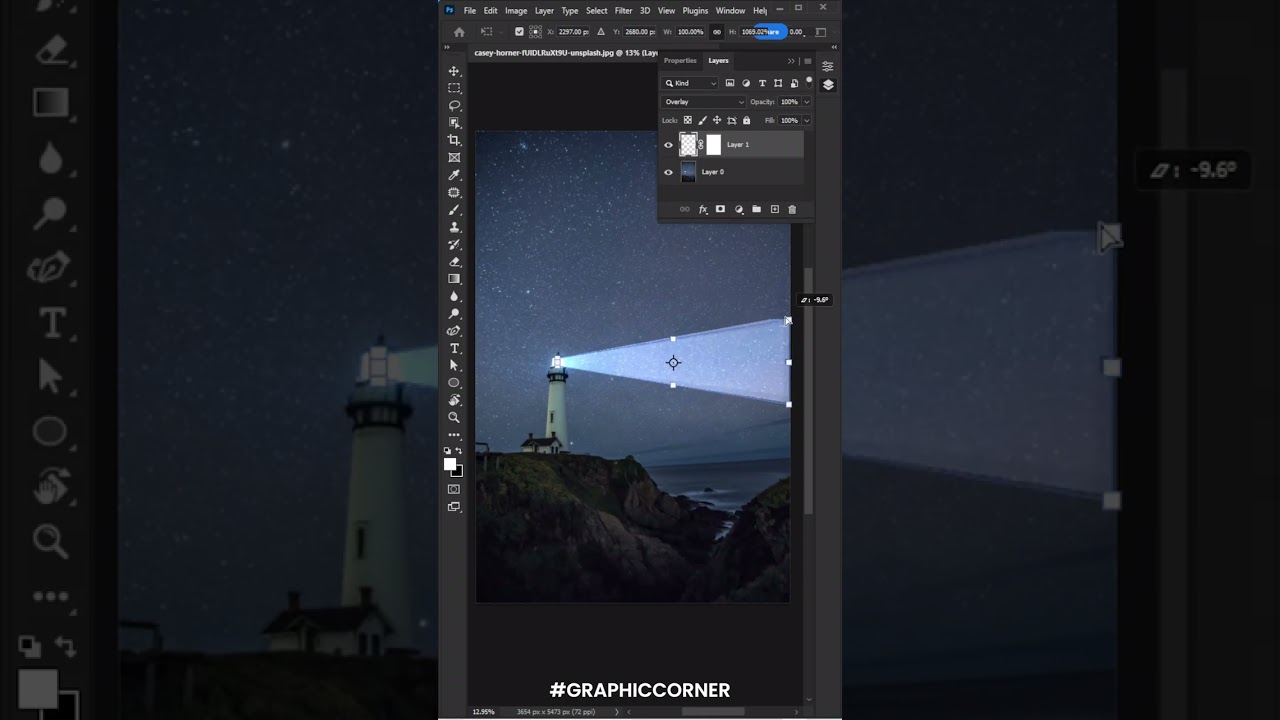Screen dimensions: 1280x720
Task: Select the Hand tool
Action: 454,400
